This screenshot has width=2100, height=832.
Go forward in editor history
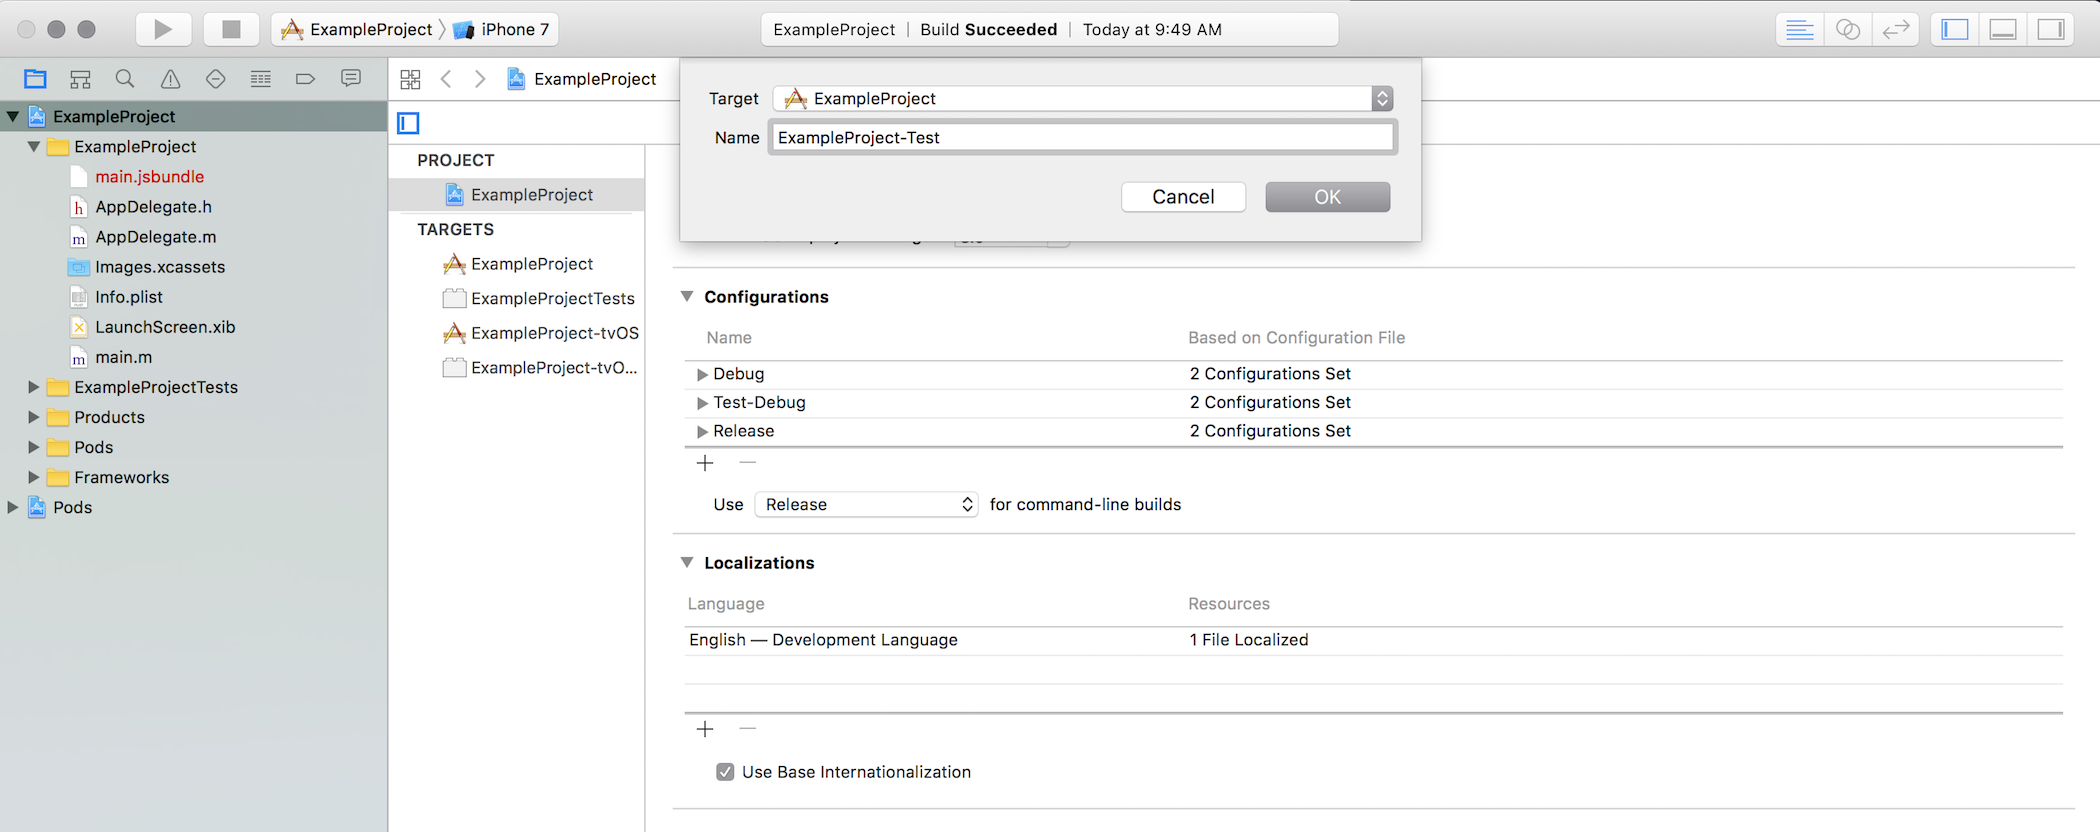[x=480, y=79]
